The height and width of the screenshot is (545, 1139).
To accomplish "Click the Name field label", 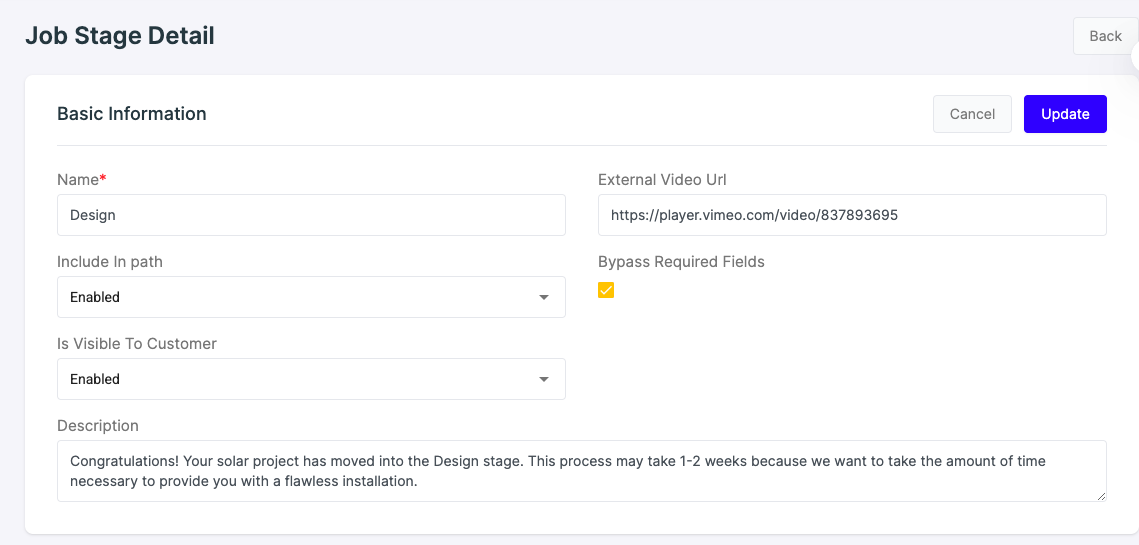I will tap(81, 179).
